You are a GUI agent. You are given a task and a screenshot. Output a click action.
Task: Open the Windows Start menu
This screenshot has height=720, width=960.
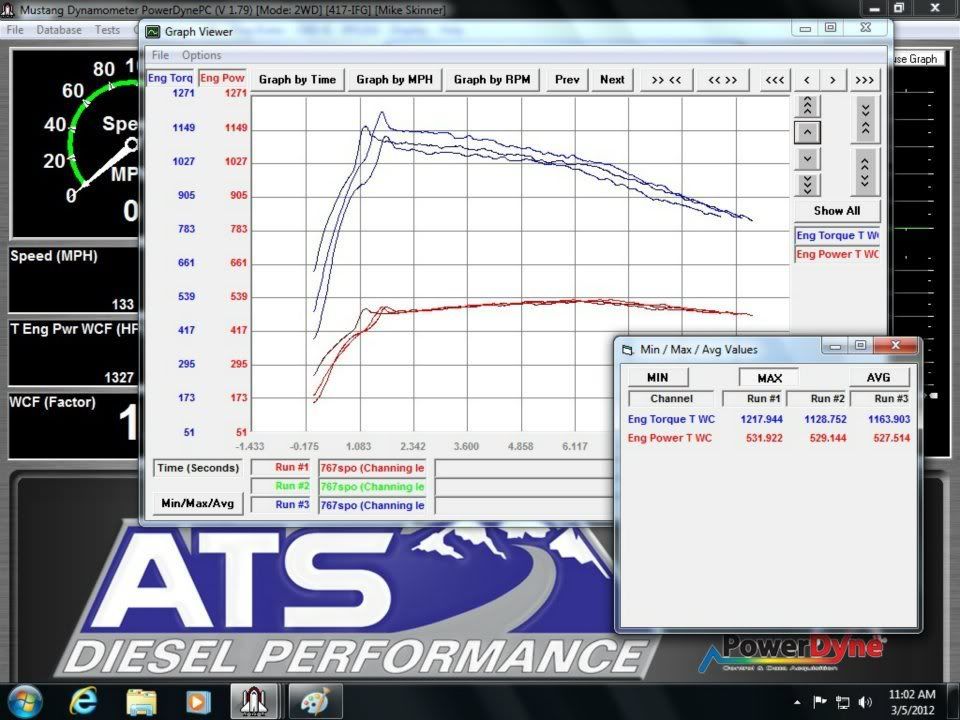pyautogui.click(x=24, y=702)
